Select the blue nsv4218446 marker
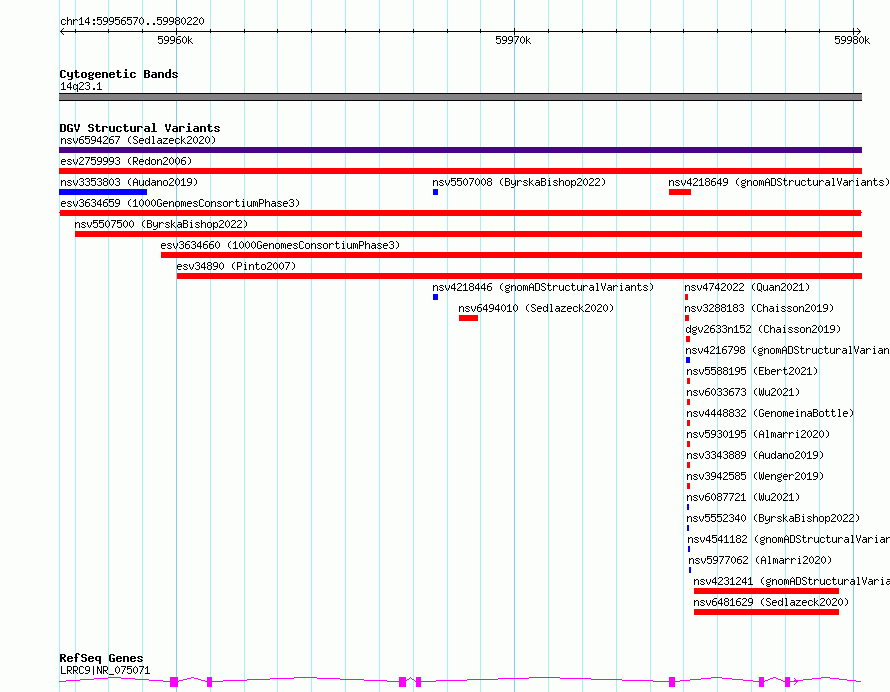The width and height of the screenshot is (890, 692). coord(435,297)
